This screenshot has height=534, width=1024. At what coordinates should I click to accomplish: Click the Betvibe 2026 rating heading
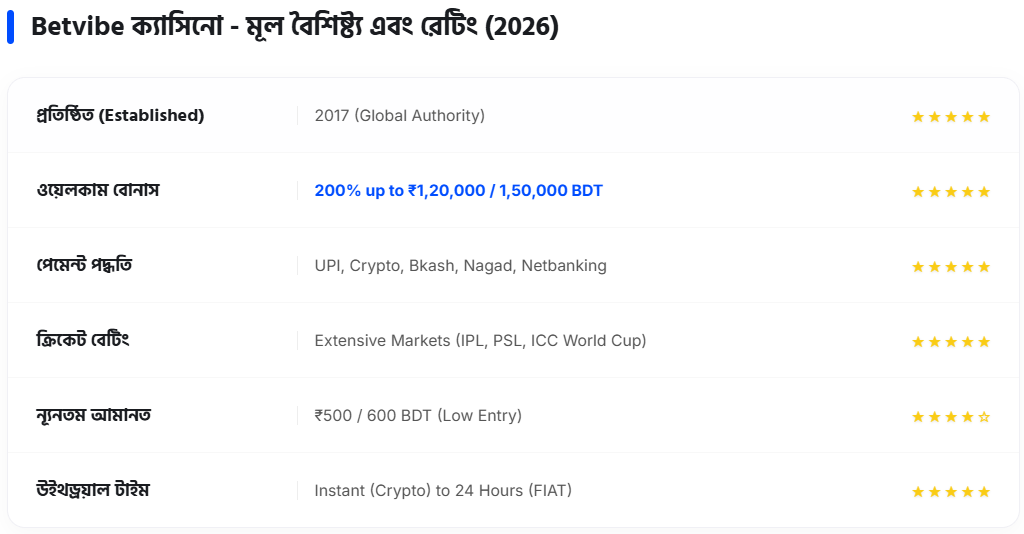[x=294, y=27]
